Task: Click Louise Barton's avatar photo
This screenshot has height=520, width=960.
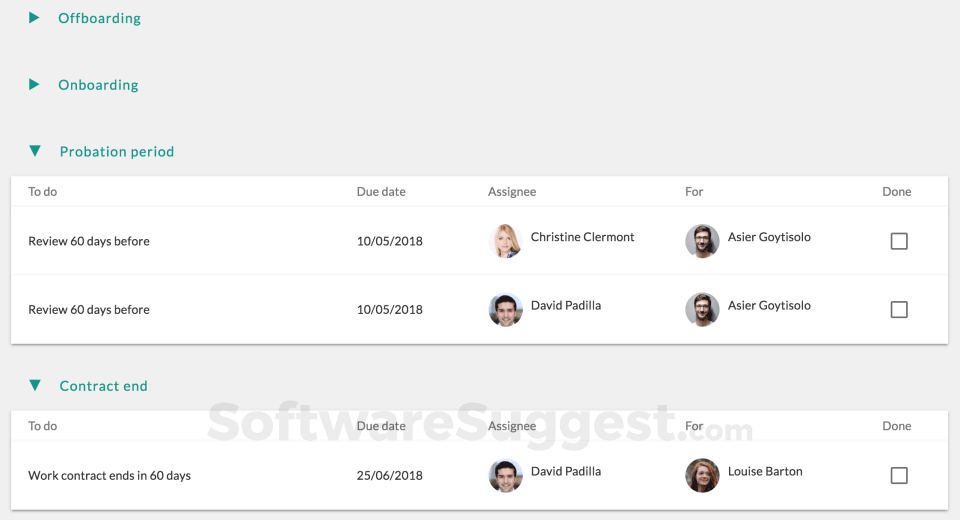Action: [702, 476]
